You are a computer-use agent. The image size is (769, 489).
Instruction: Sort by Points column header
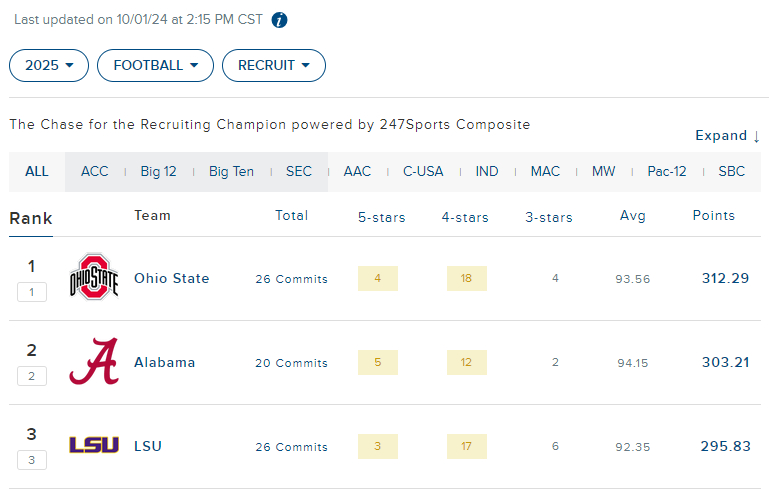tap(714, 215)
